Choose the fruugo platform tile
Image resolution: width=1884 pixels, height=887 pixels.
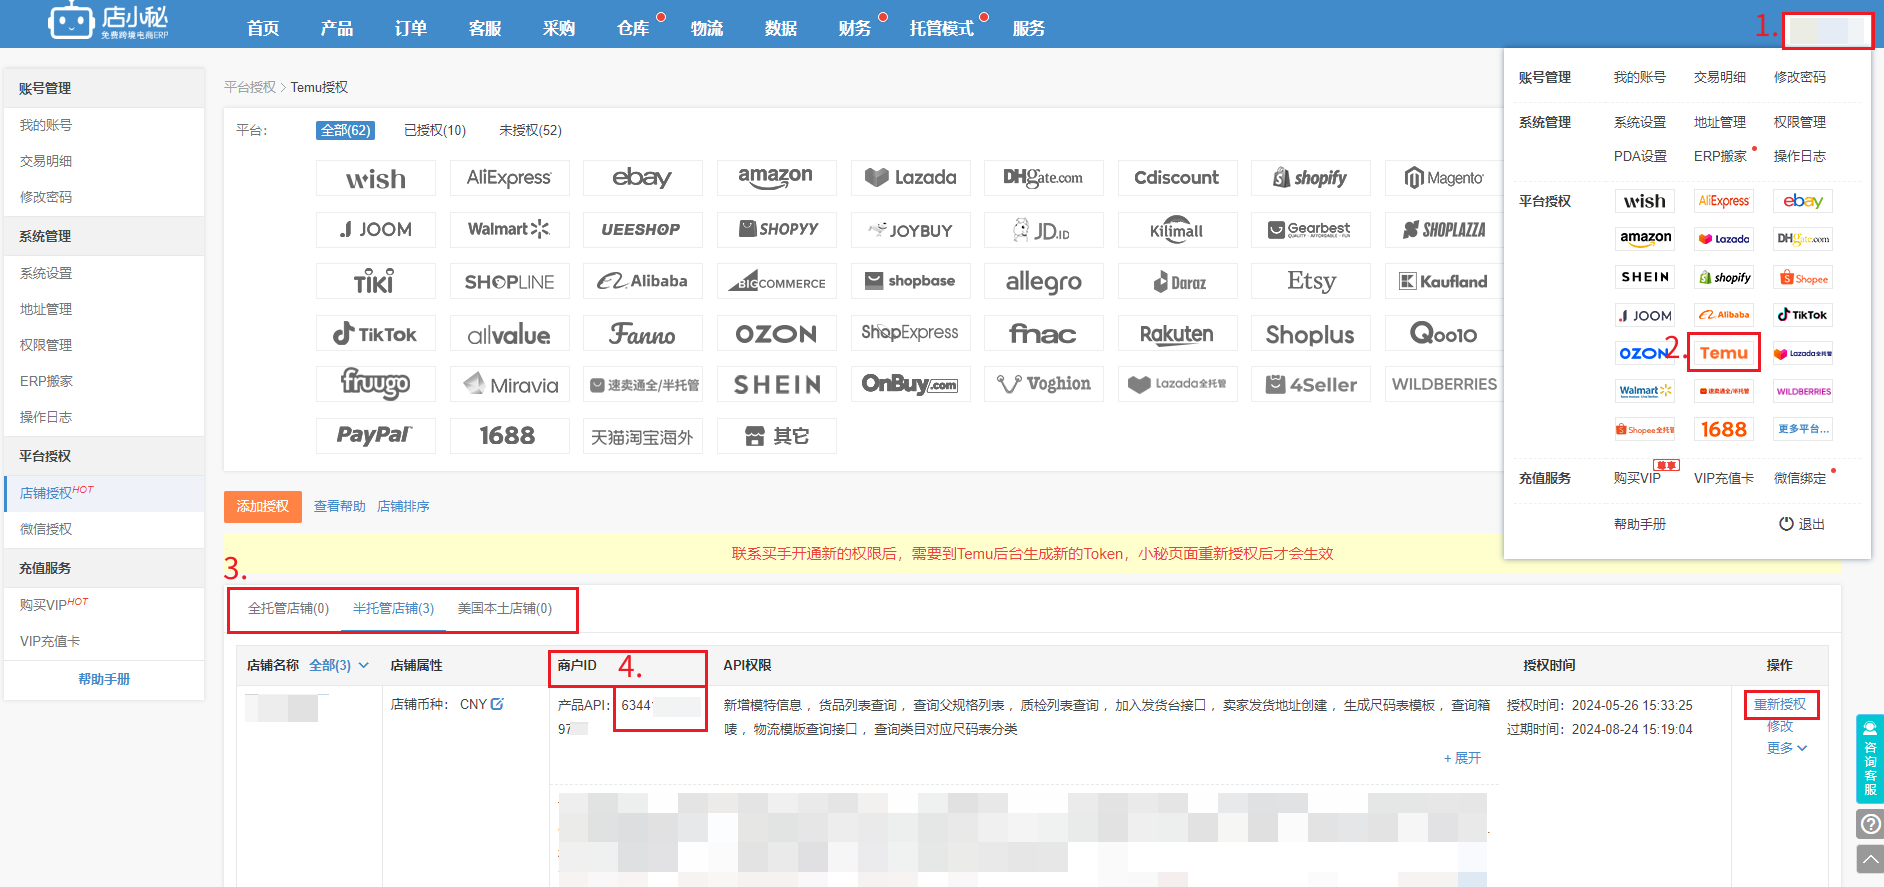(x=376, y=384)
